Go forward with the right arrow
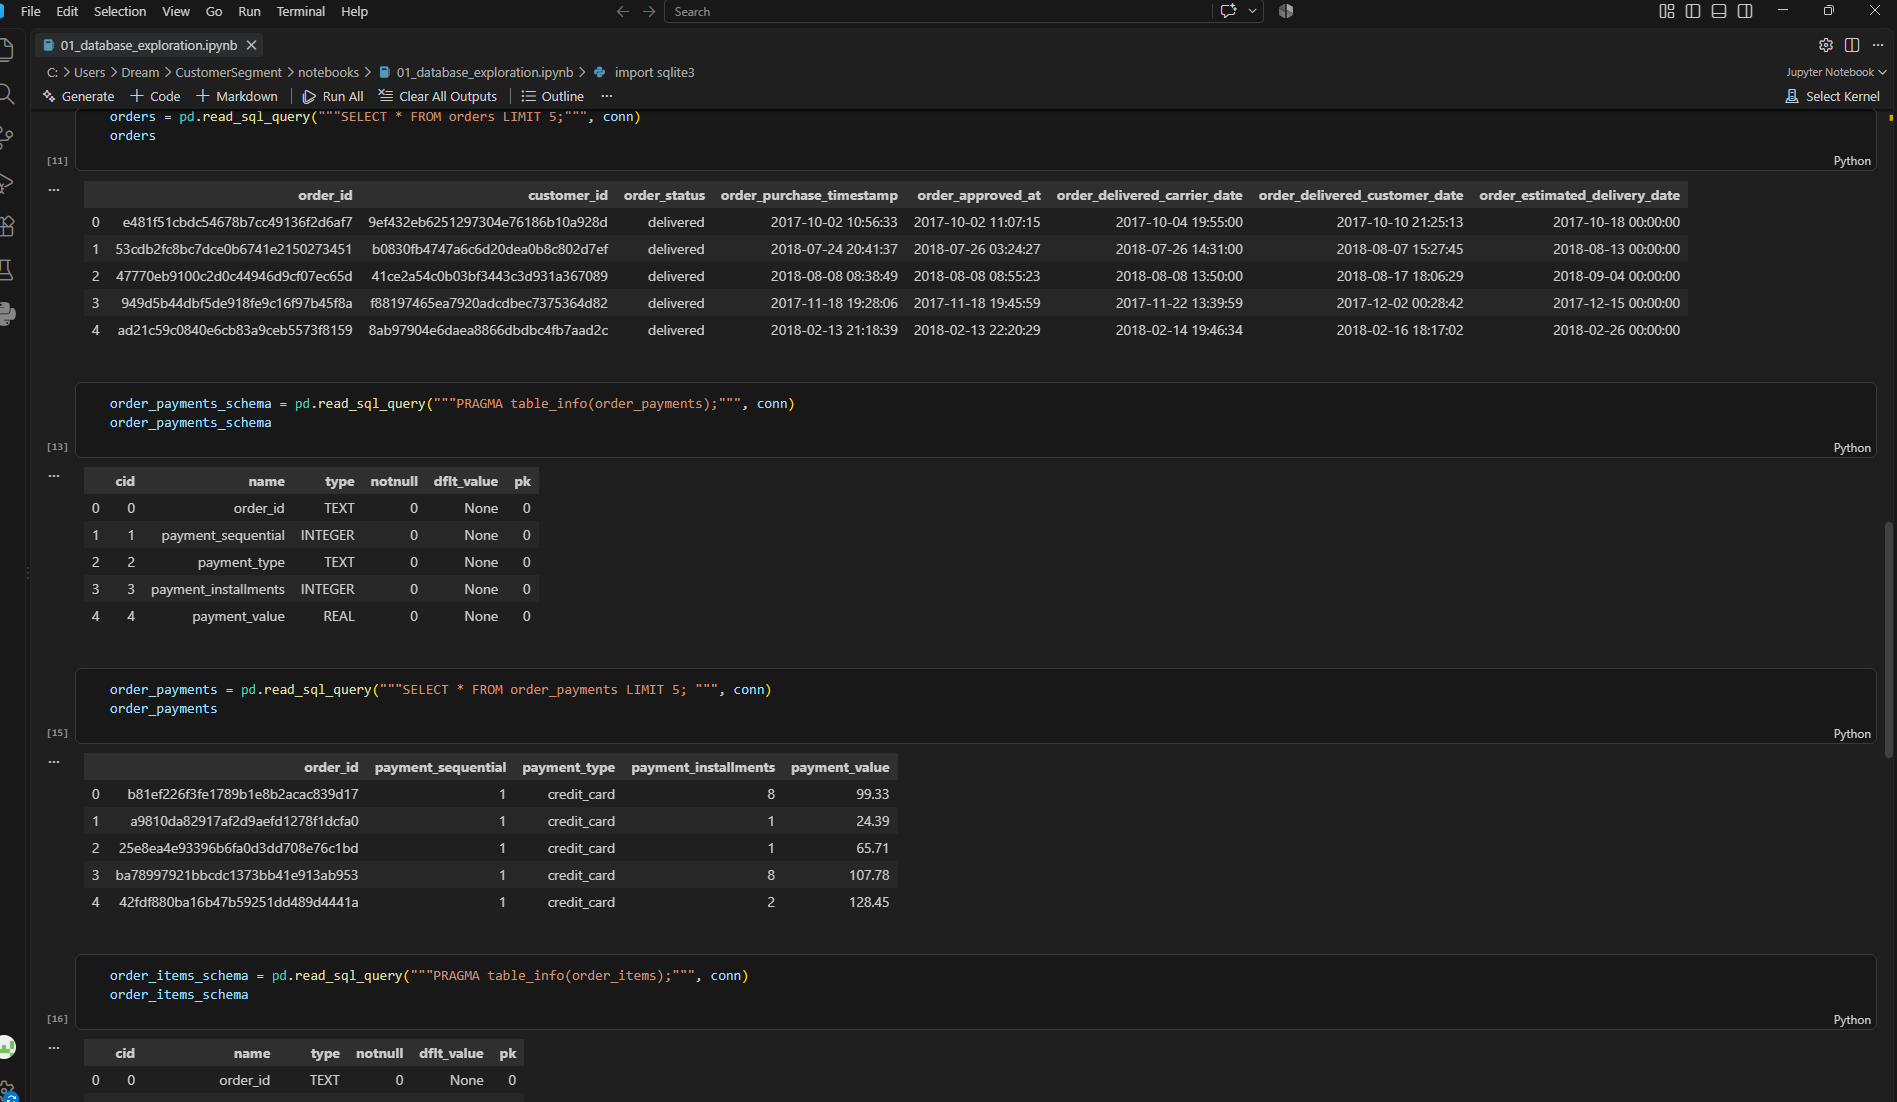Screen dimensions: 1897x1102 [649, 11]
